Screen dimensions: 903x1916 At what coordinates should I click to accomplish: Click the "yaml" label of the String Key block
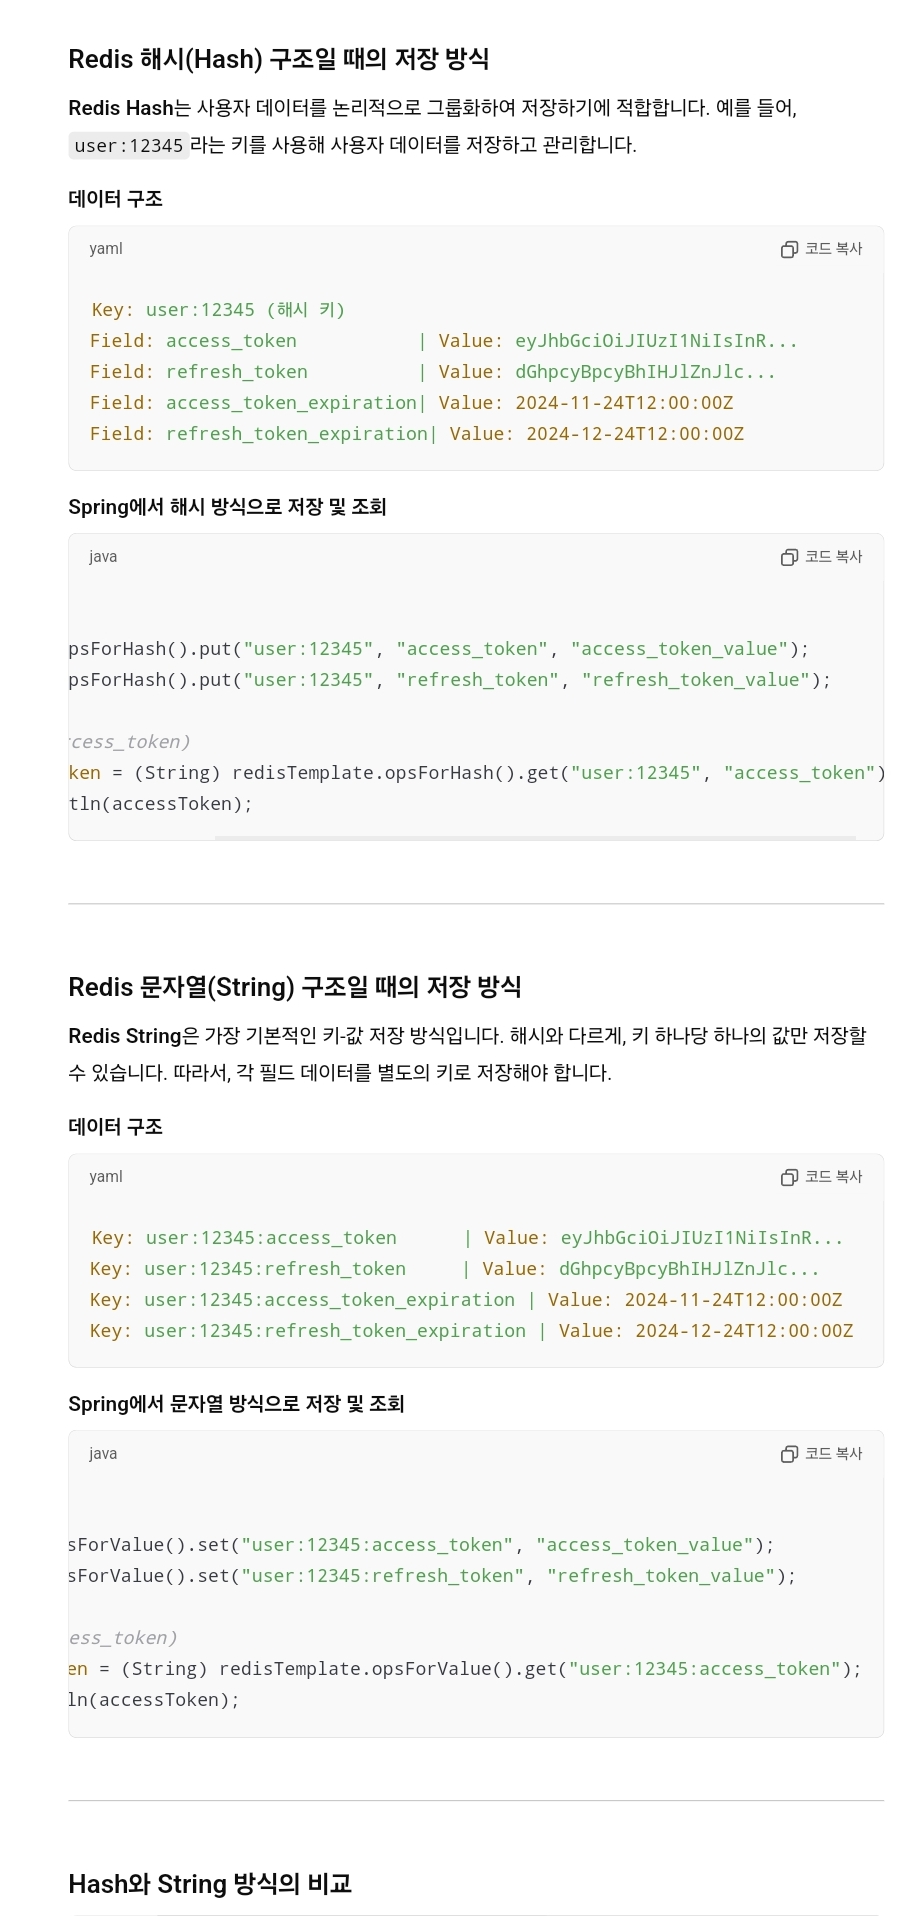(106, 1177)
